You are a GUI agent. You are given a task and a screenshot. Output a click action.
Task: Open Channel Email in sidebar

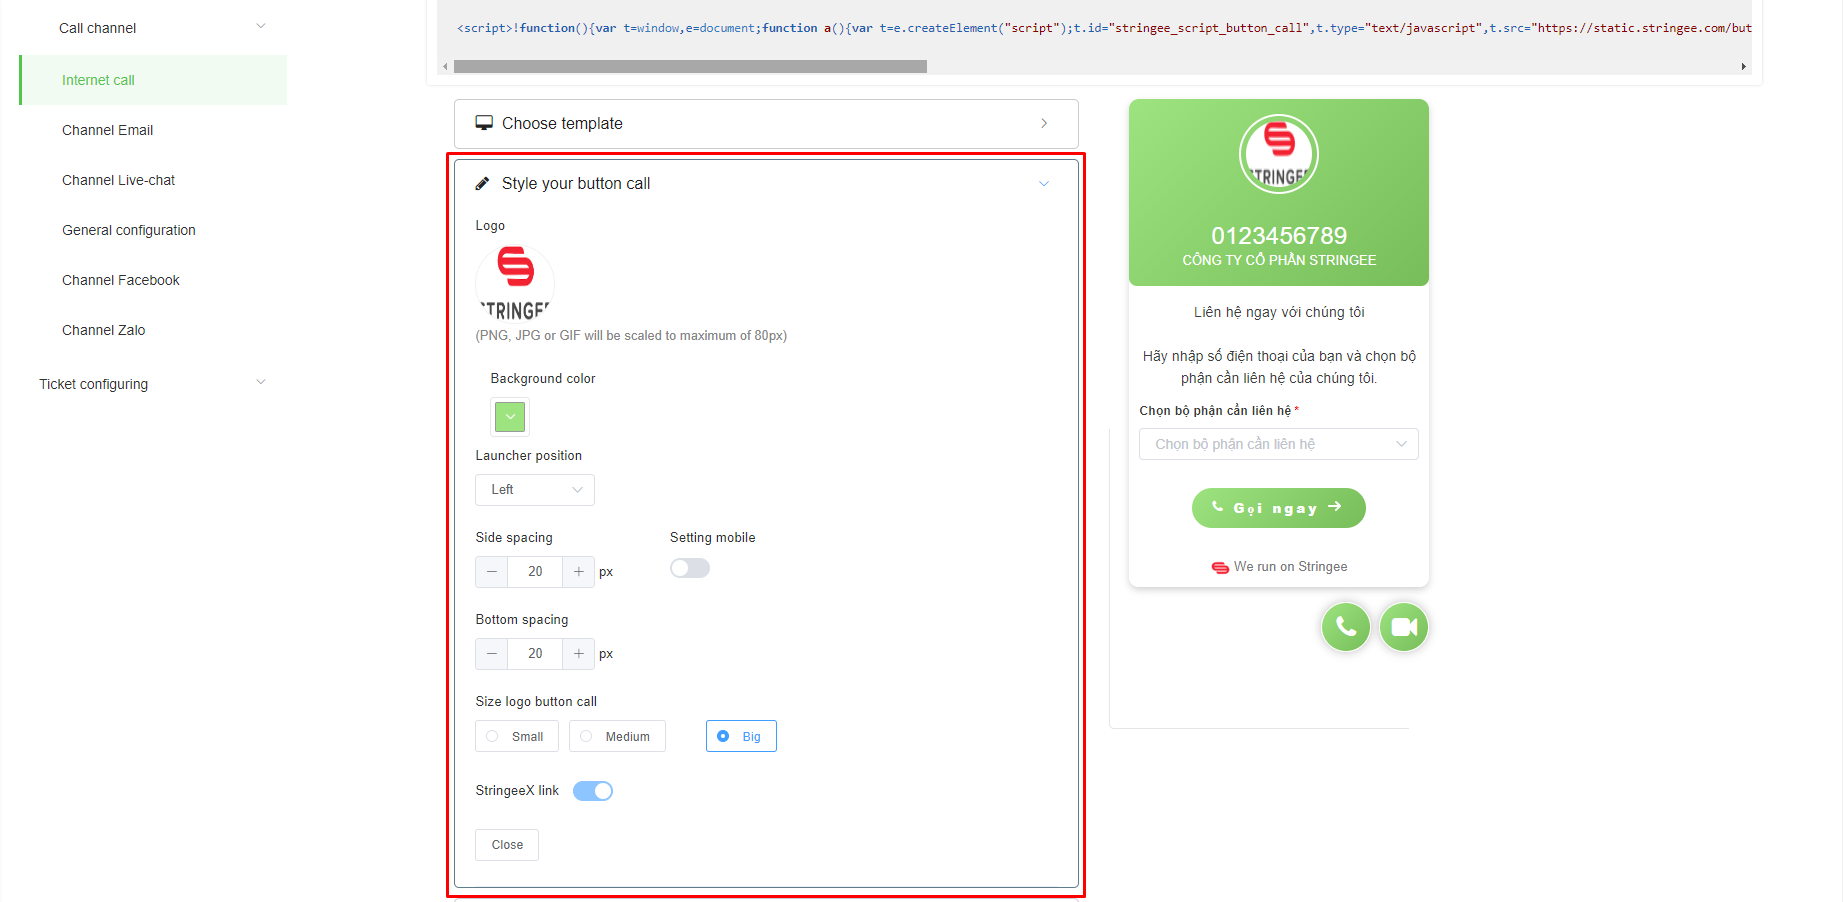[x=107, y=130]
